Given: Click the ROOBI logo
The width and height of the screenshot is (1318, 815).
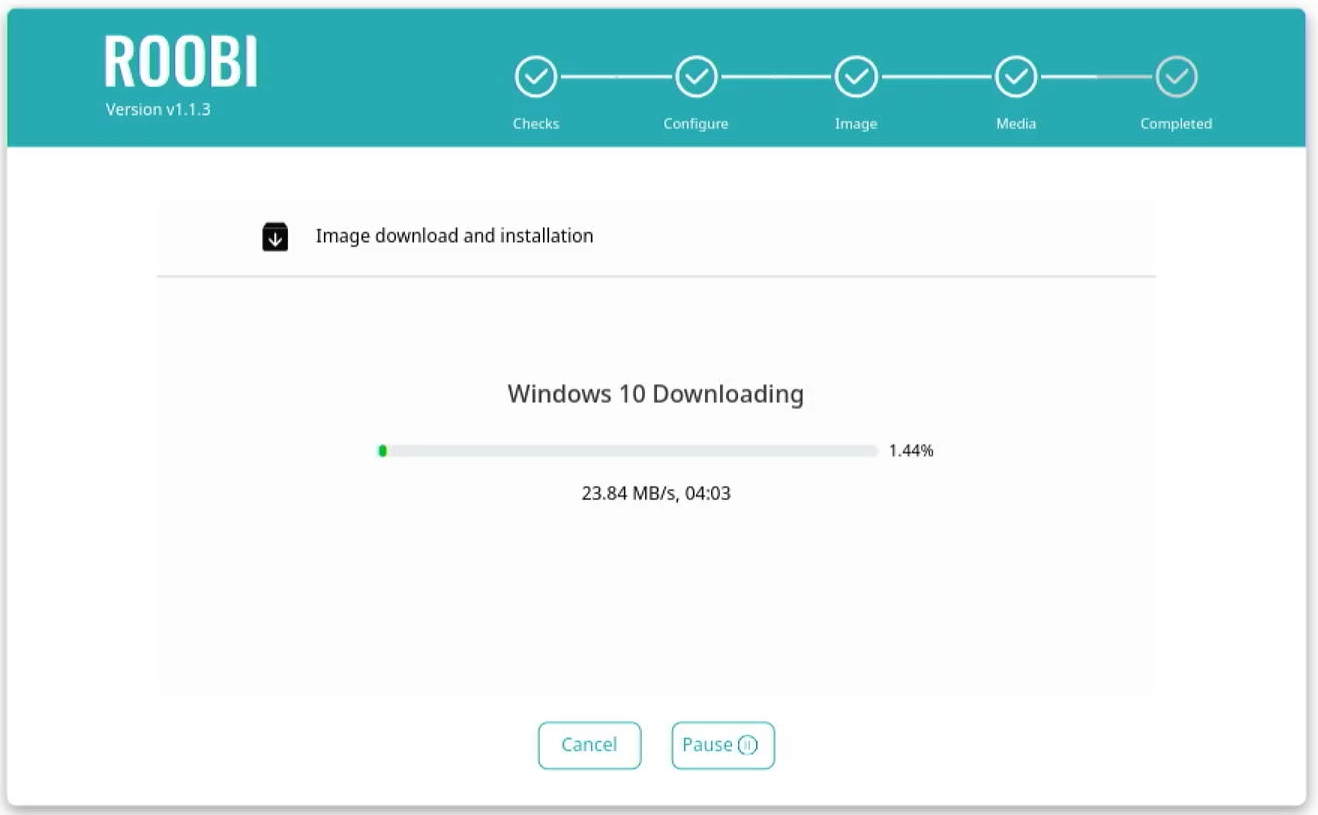Looking at the screenshot, I should [181, 61].
